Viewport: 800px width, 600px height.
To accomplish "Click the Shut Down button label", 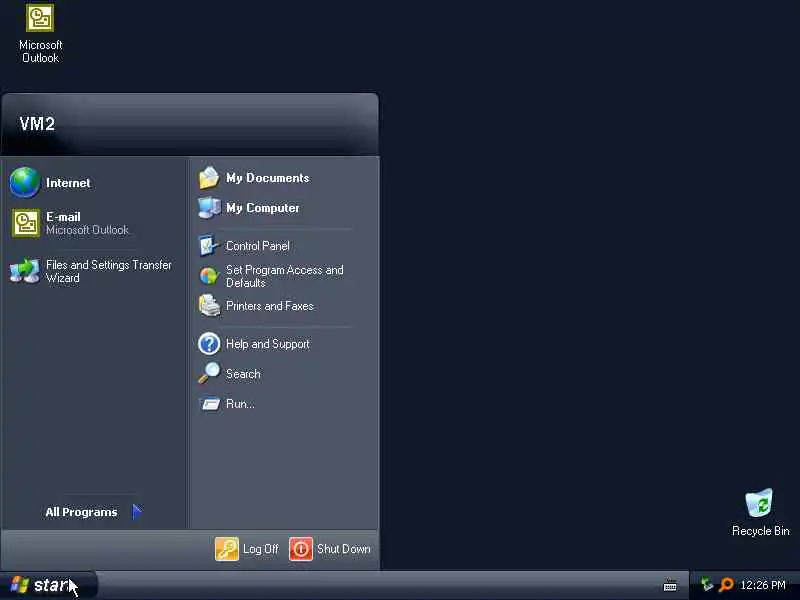I will coord(343,549).
